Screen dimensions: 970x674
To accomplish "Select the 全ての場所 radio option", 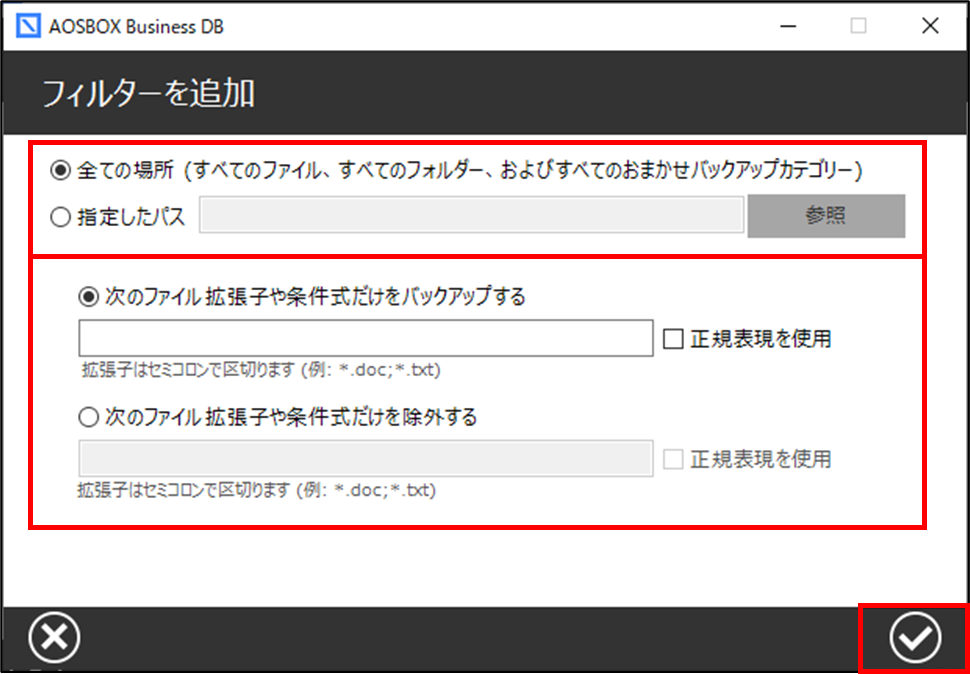I will click(x=60, y=171).
